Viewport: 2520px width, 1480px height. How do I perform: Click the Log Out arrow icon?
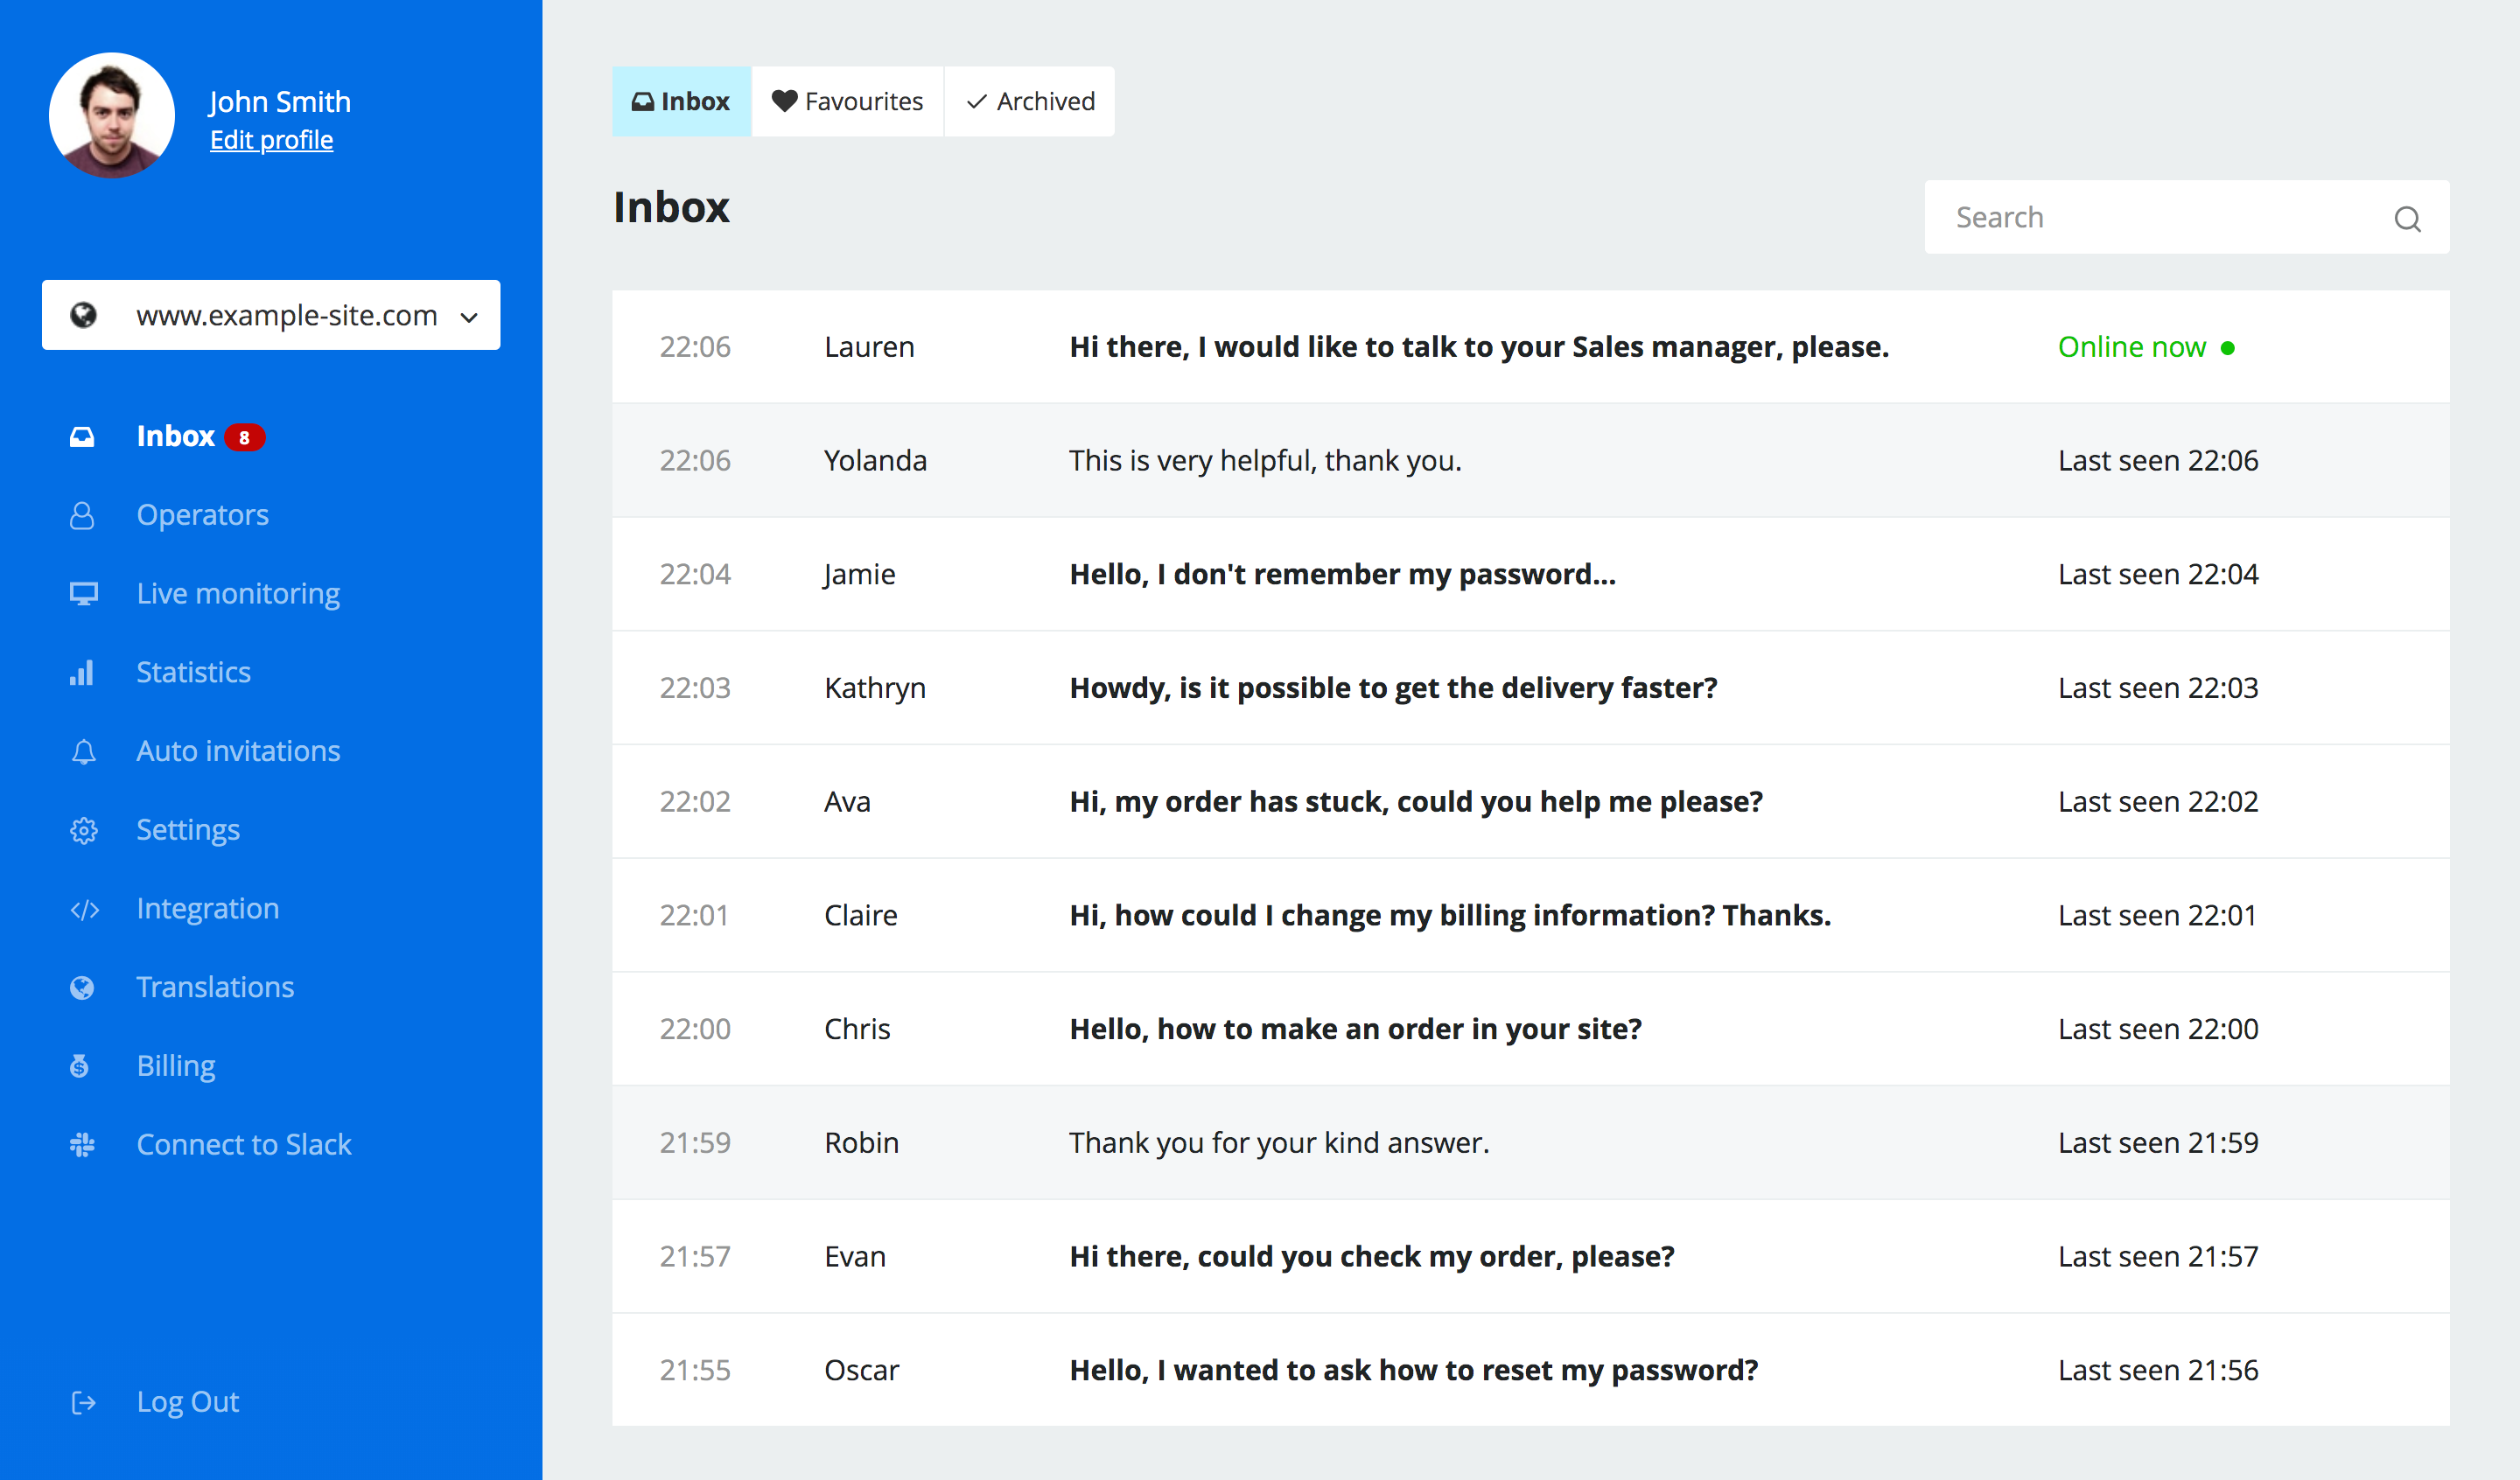[x=83, y=1402]
